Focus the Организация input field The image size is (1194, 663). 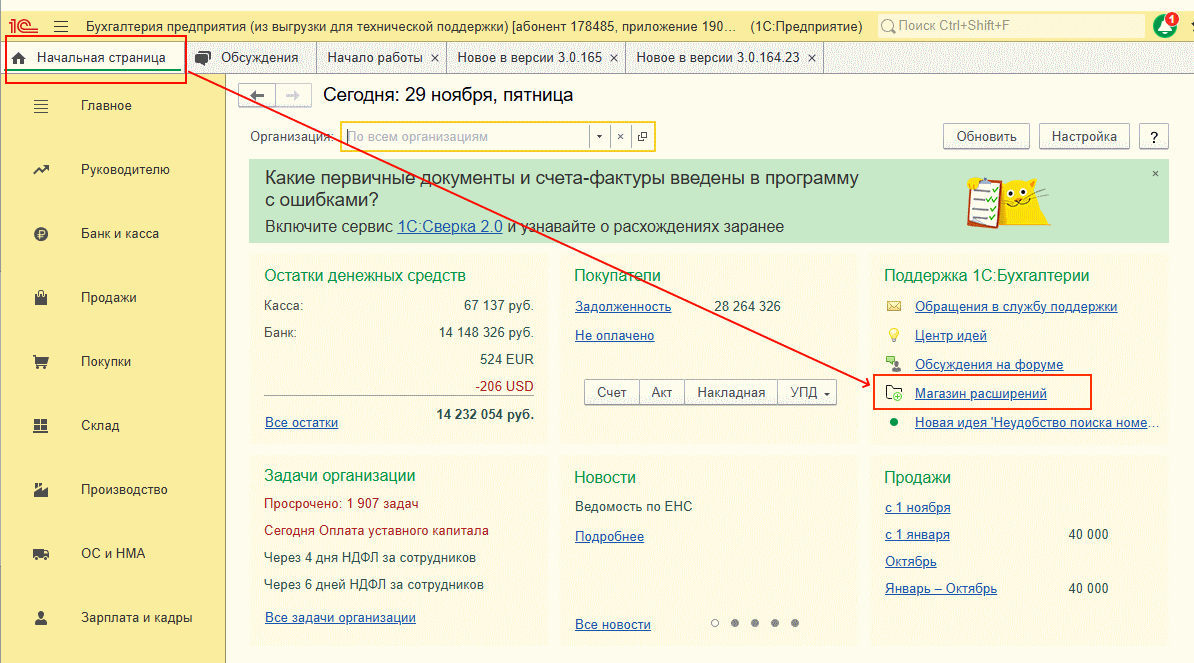[x=466, y=136]
